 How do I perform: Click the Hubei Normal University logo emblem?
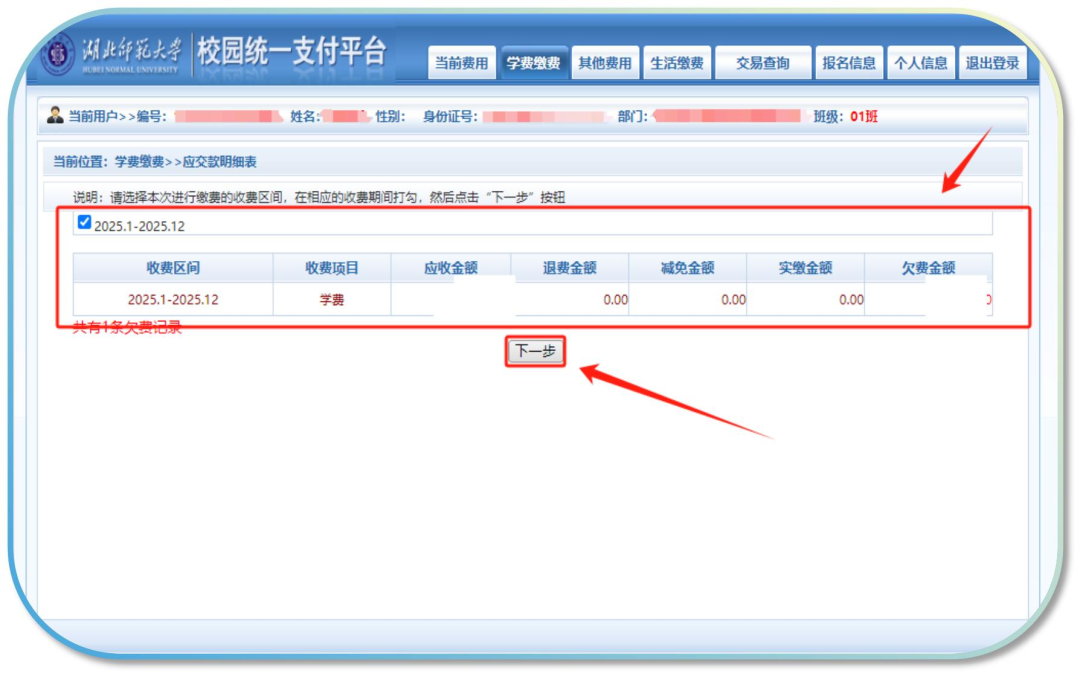coord(58,54)
